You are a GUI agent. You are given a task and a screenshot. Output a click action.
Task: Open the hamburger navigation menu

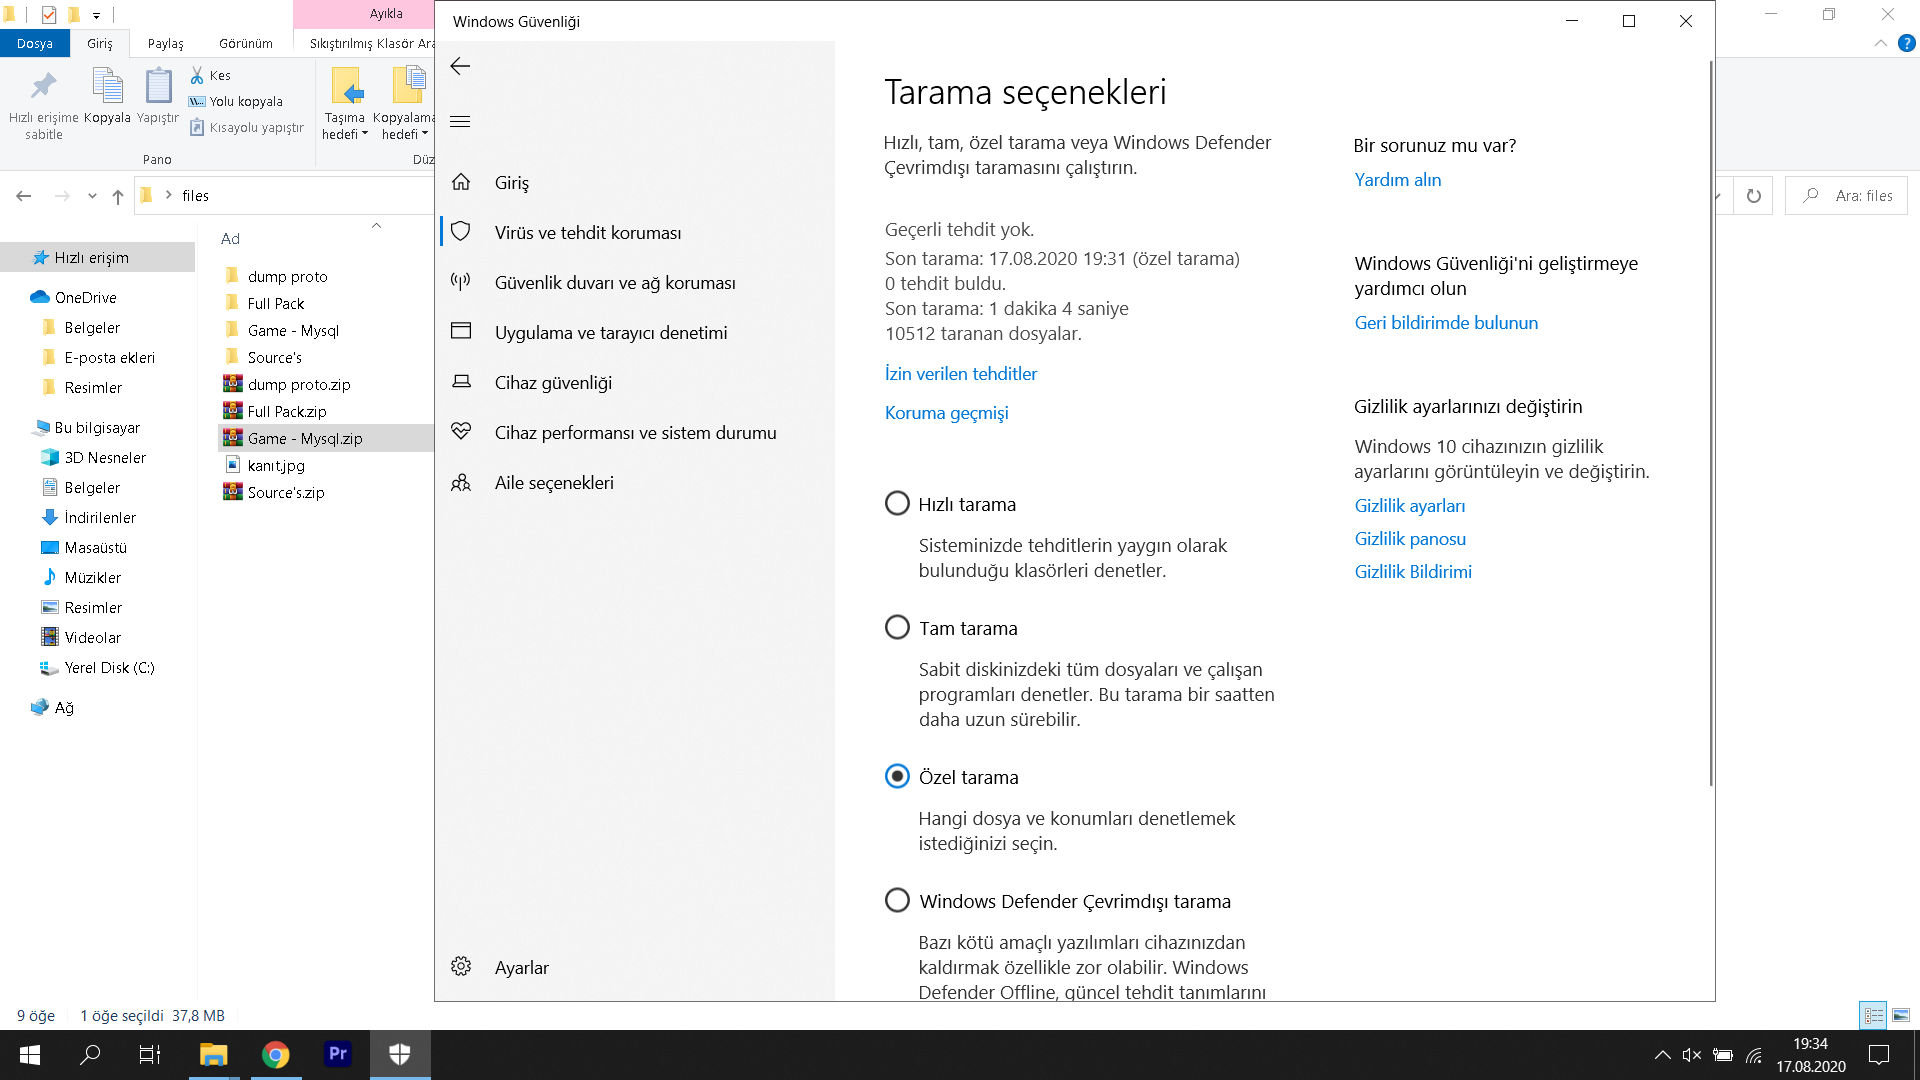pyautogui.click(x=460, y=122)
